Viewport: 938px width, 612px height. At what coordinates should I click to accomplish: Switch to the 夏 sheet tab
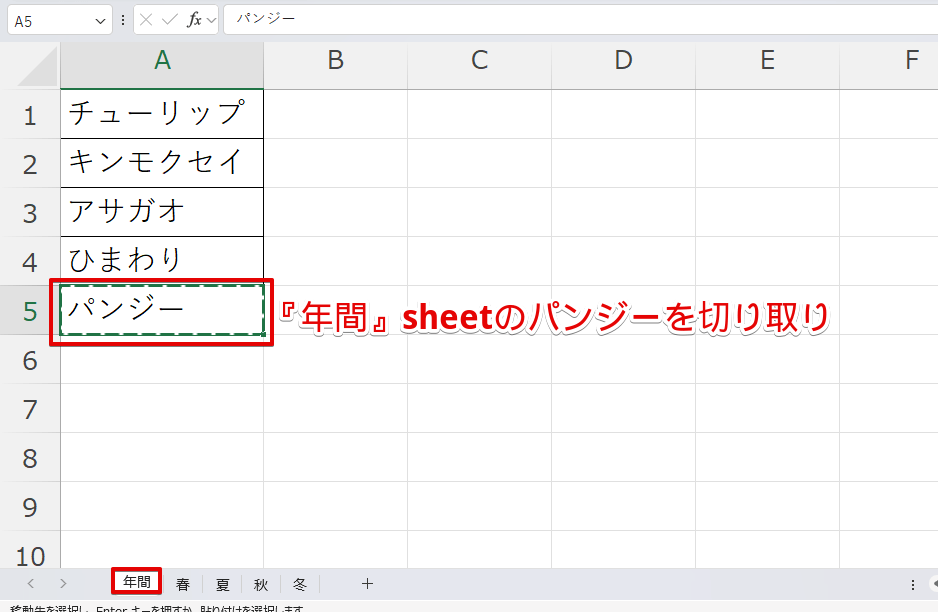[x=222, y=585]
